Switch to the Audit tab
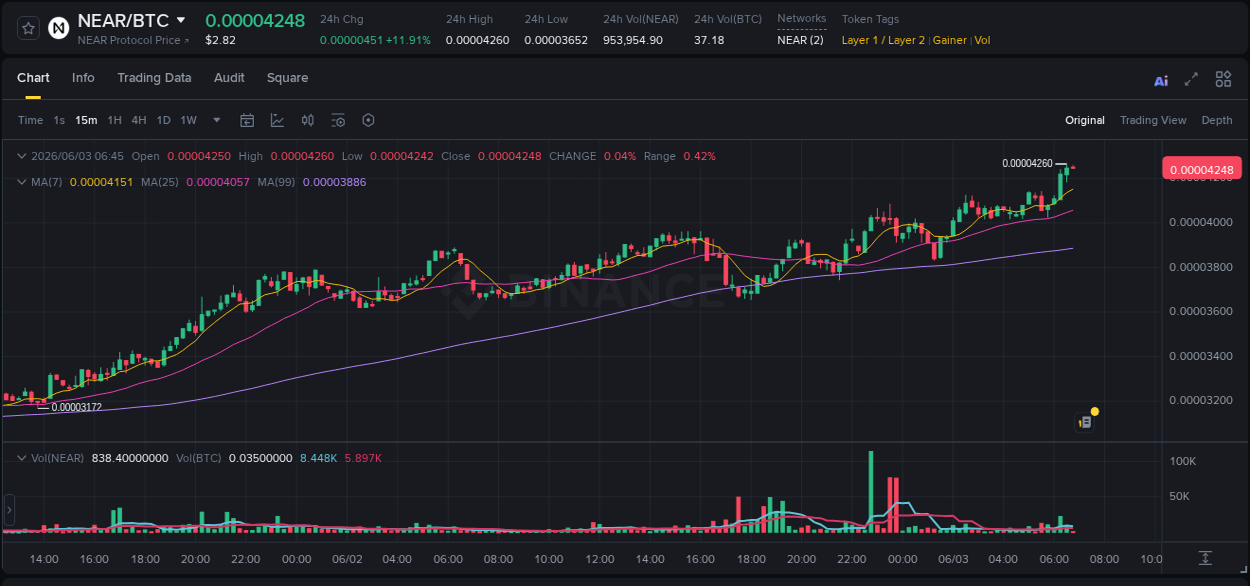 click(x=229, y=78)
